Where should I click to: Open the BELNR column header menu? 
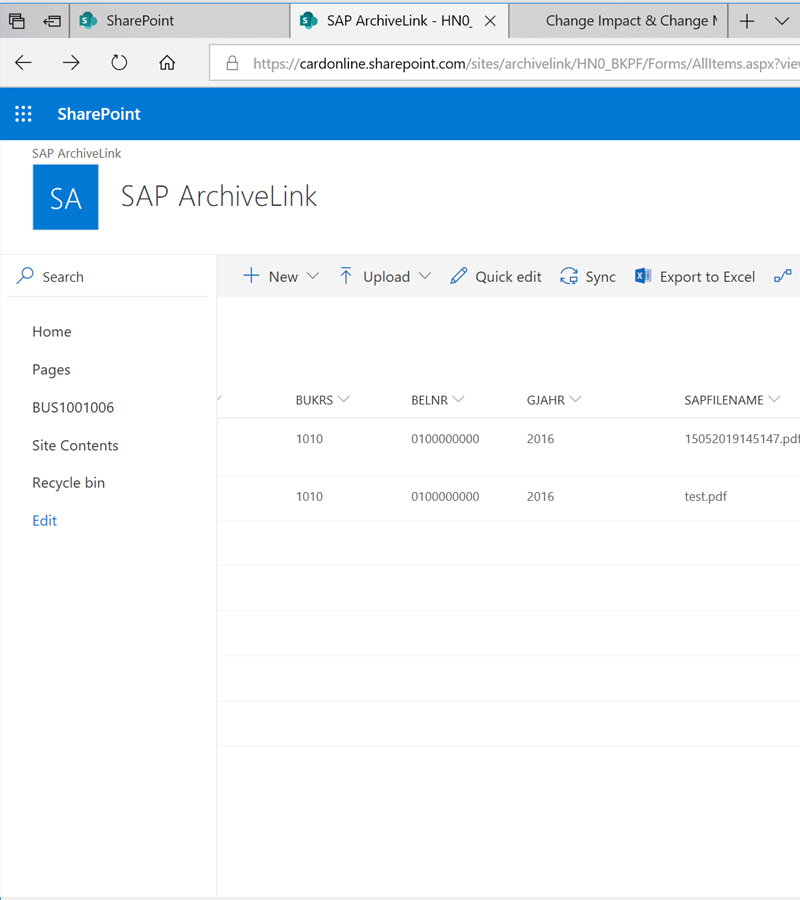438,400
